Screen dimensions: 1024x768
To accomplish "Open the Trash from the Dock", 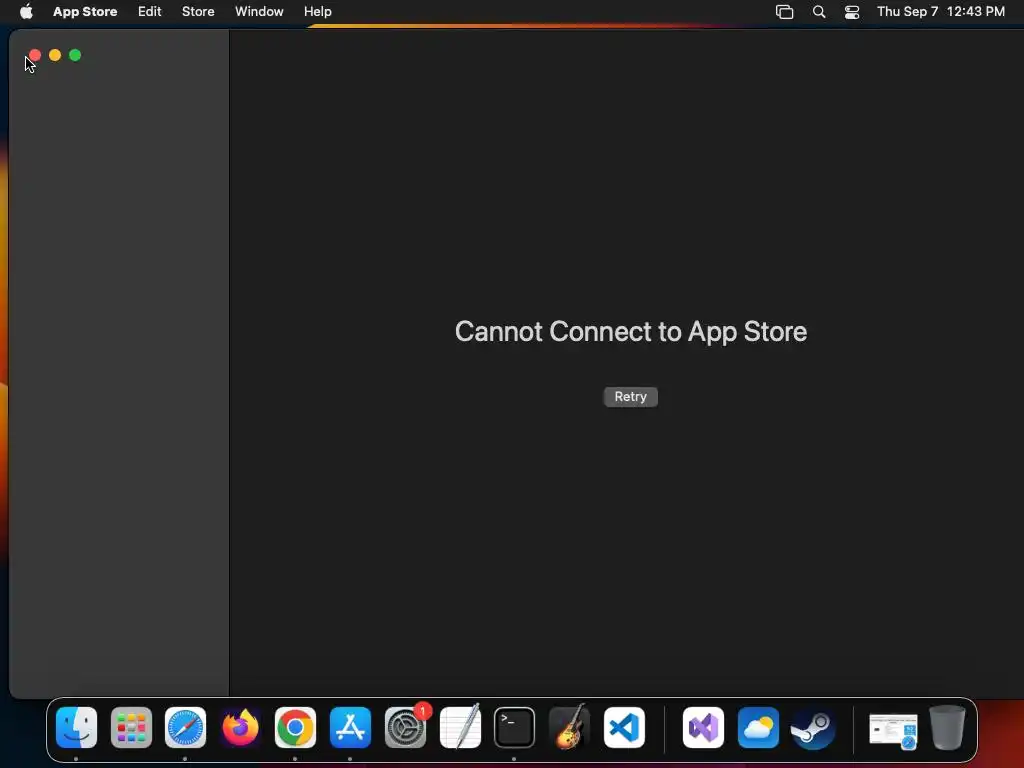I will pyautogui.click(x=948, y=727).
